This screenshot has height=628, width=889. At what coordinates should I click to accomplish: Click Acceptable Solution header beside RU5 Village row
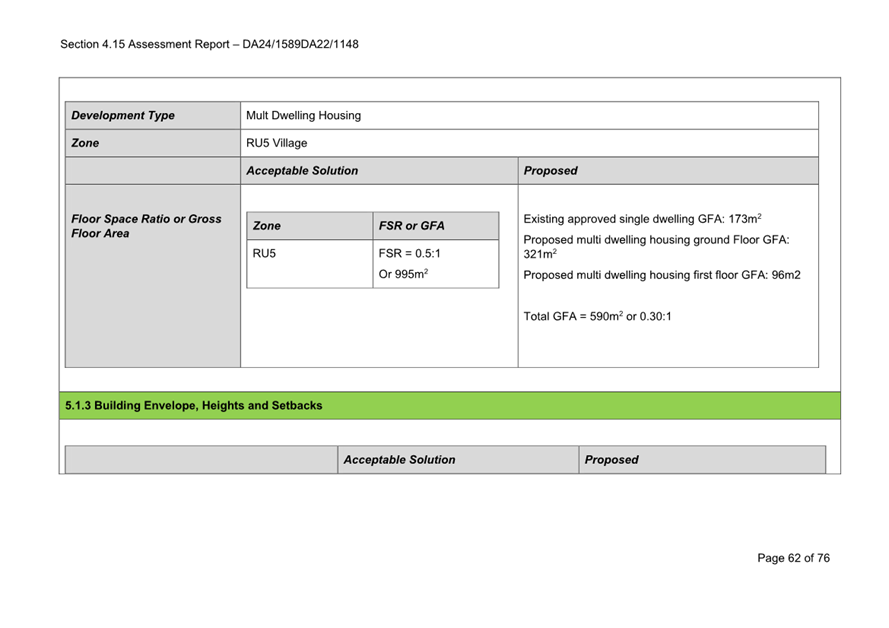[302, 171]
